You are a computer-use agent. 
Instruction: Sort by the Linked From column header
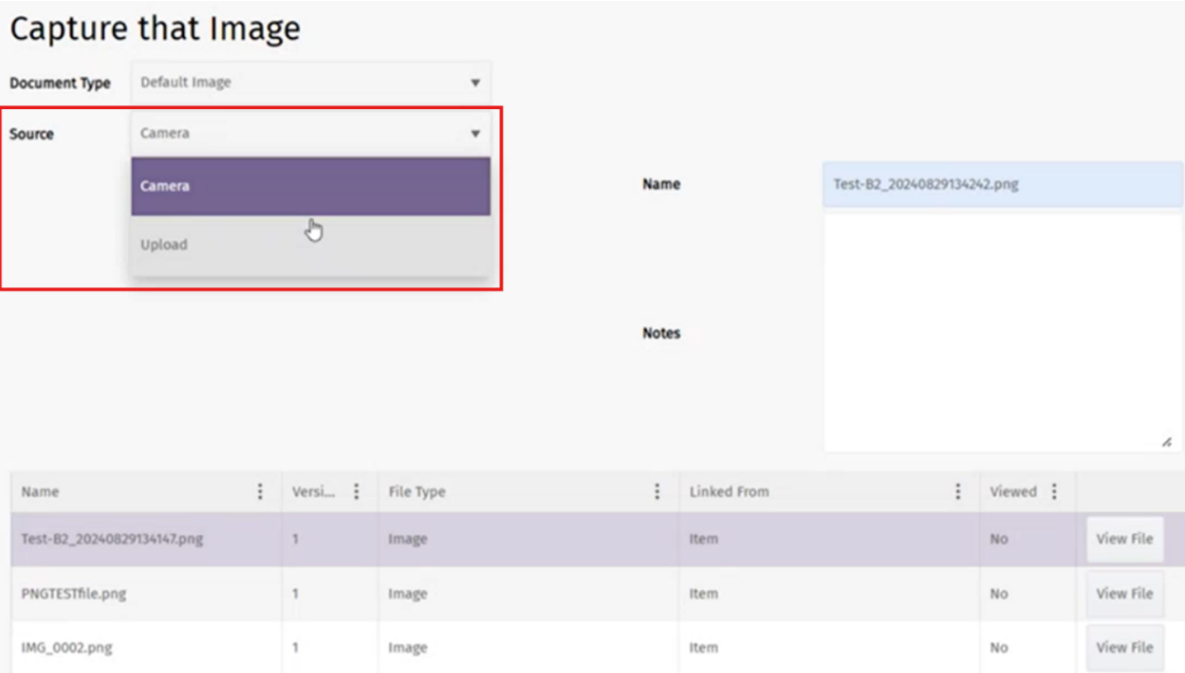[729, 492]
